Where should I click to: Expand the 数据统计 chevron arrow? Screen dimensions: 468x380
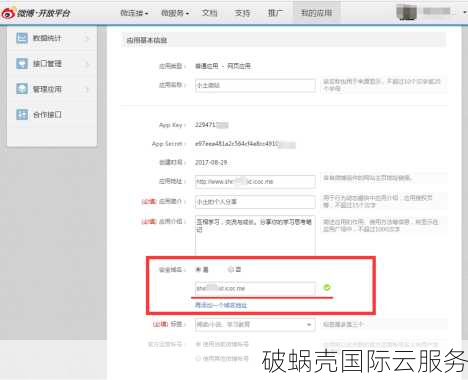point(87,38)
